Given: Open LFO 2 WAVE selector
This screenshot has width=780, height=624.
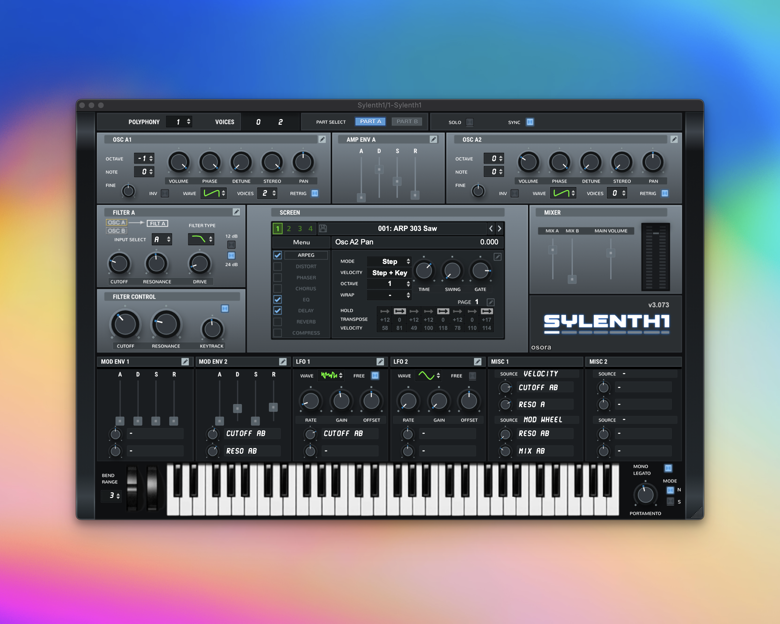Looking at the screenshot, I should [429, 376].
